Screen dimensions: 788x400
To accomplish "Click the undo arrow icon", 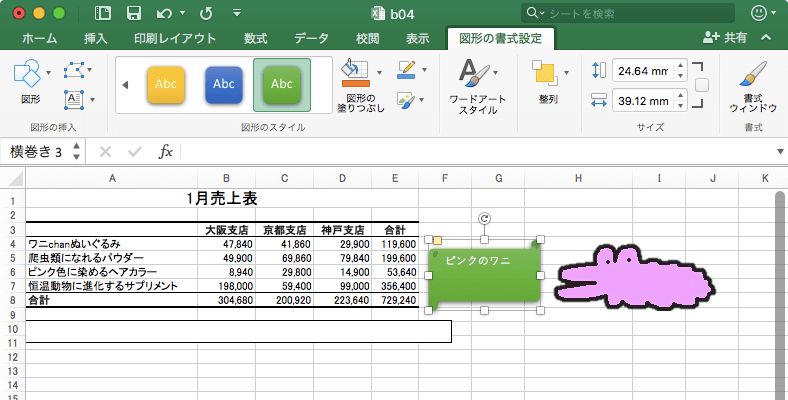I will tap(164, 14).
